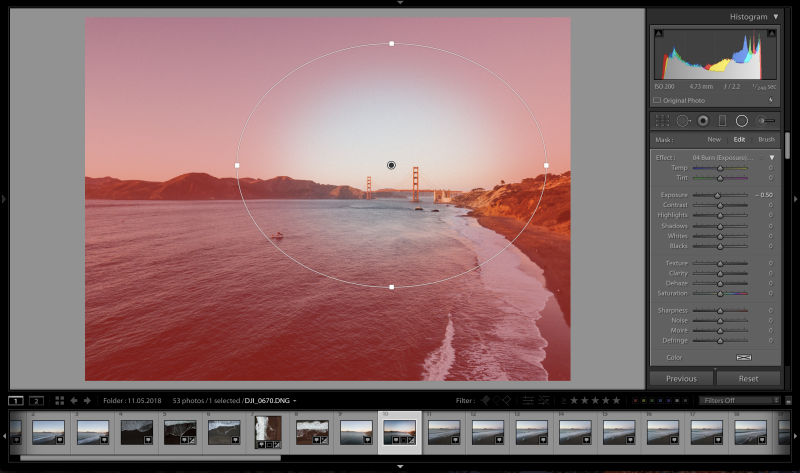Toggle shadow clipping indicator in histogram
The width and height of the screenshot is (800, 473).
coord(659,33)
